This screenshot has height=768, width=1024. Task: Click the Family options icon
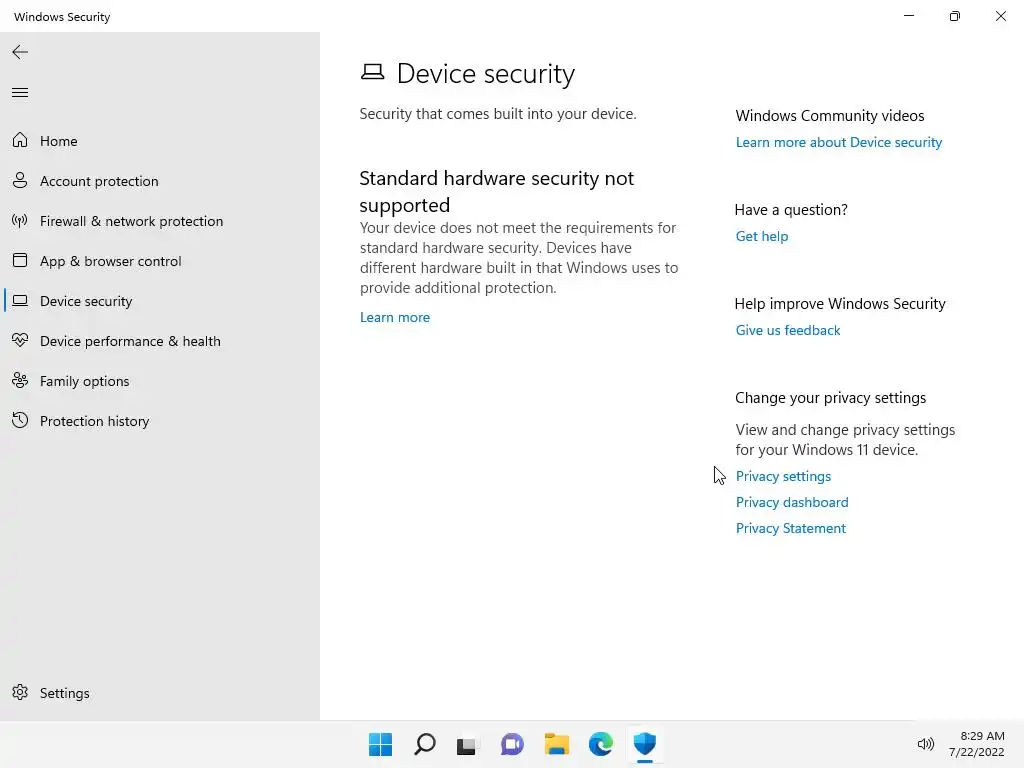[x=20, y=381]
